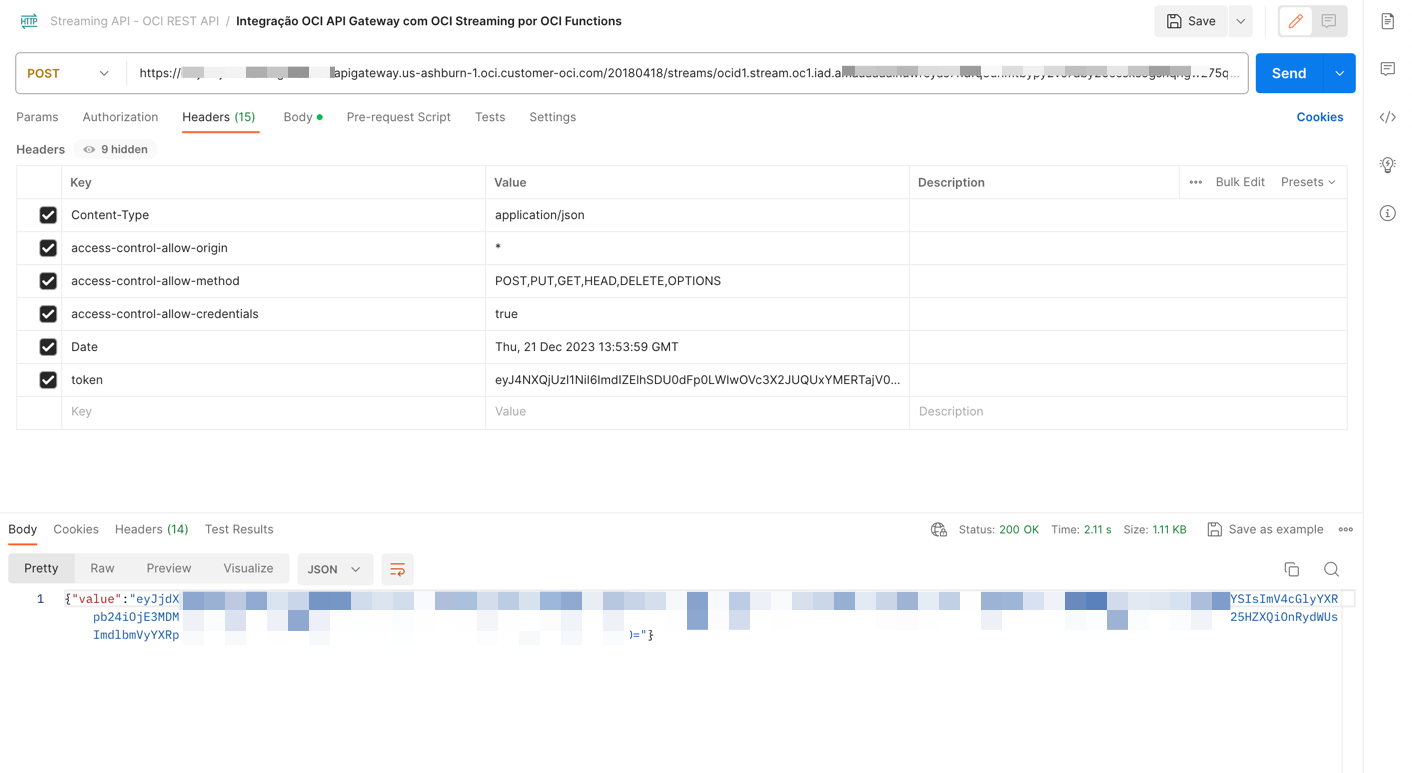
Task: Search the response with magnifier icon
Action: 1331,569
